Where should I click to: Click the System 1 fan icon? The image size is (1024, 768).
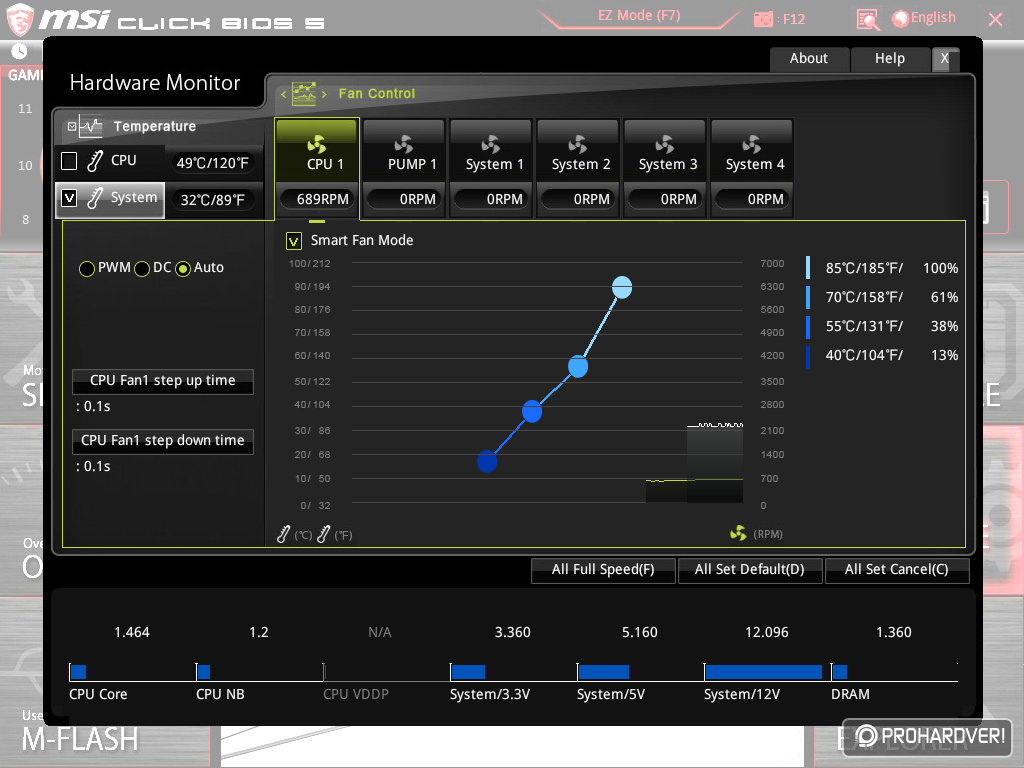(490, 144)
